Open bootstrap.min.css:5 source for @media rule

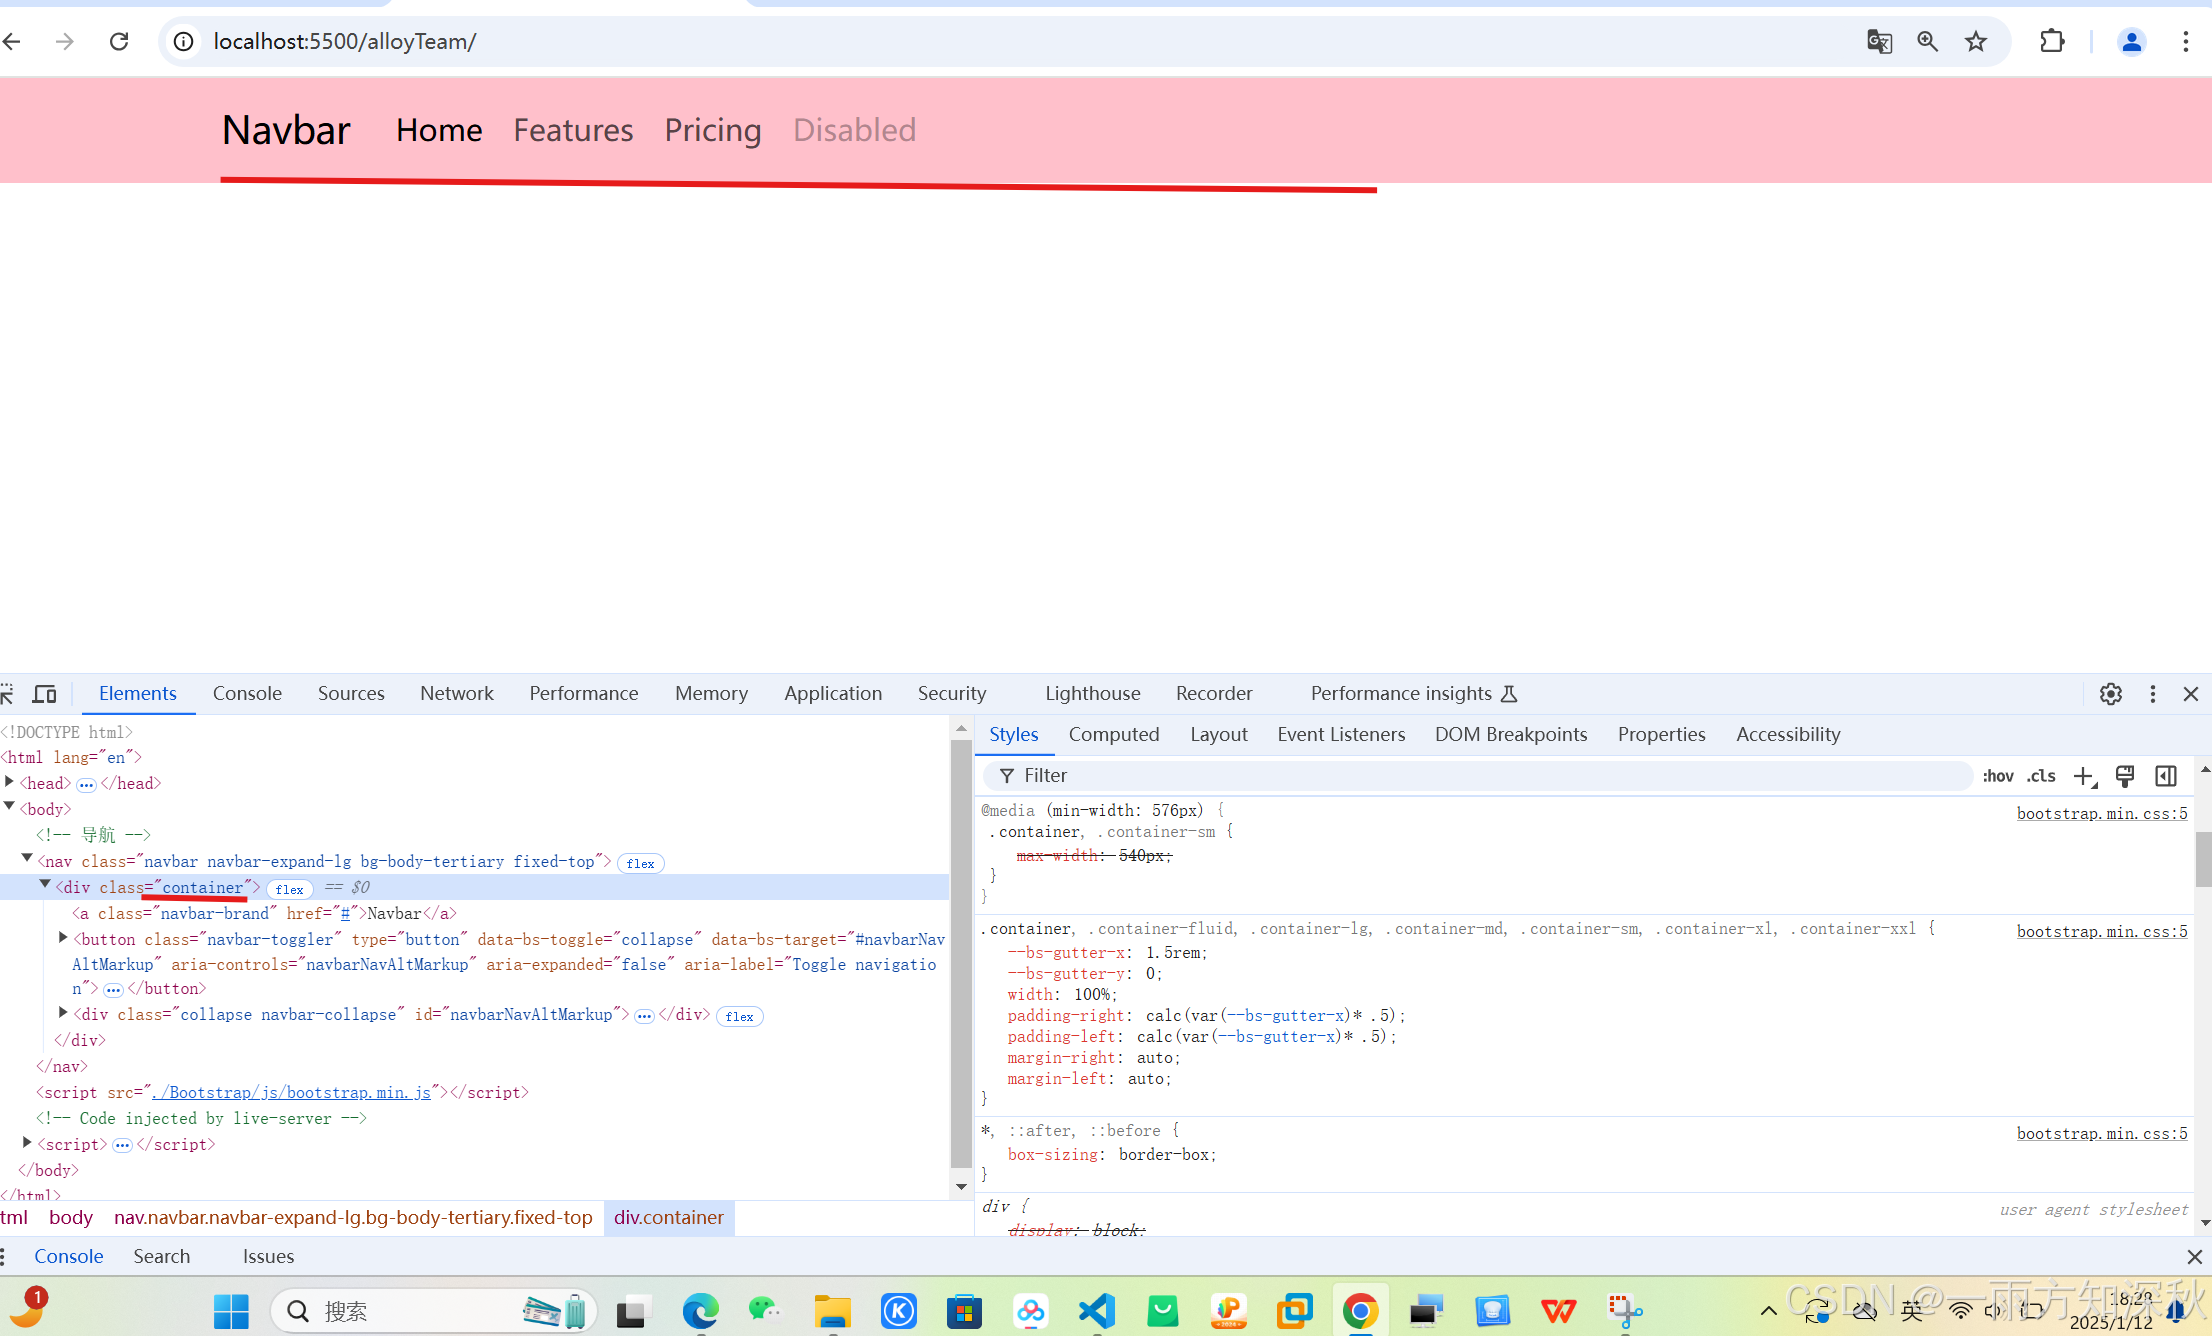pyautogui.click(x=2102, y=813)
